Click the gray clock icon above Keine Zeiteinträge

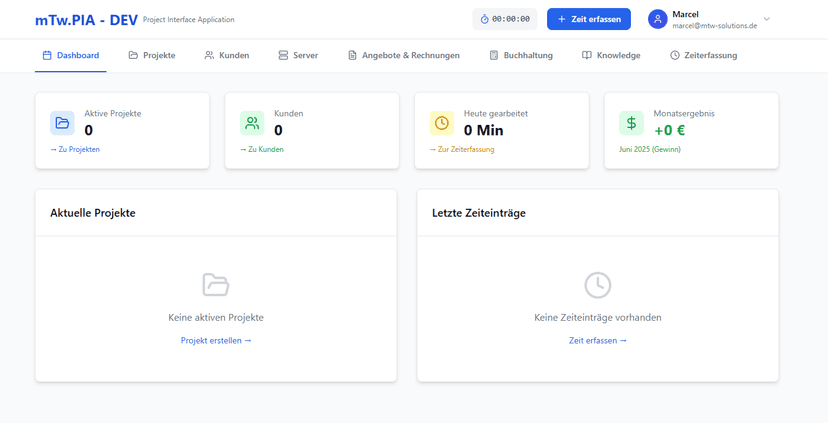tap(598, 285)
